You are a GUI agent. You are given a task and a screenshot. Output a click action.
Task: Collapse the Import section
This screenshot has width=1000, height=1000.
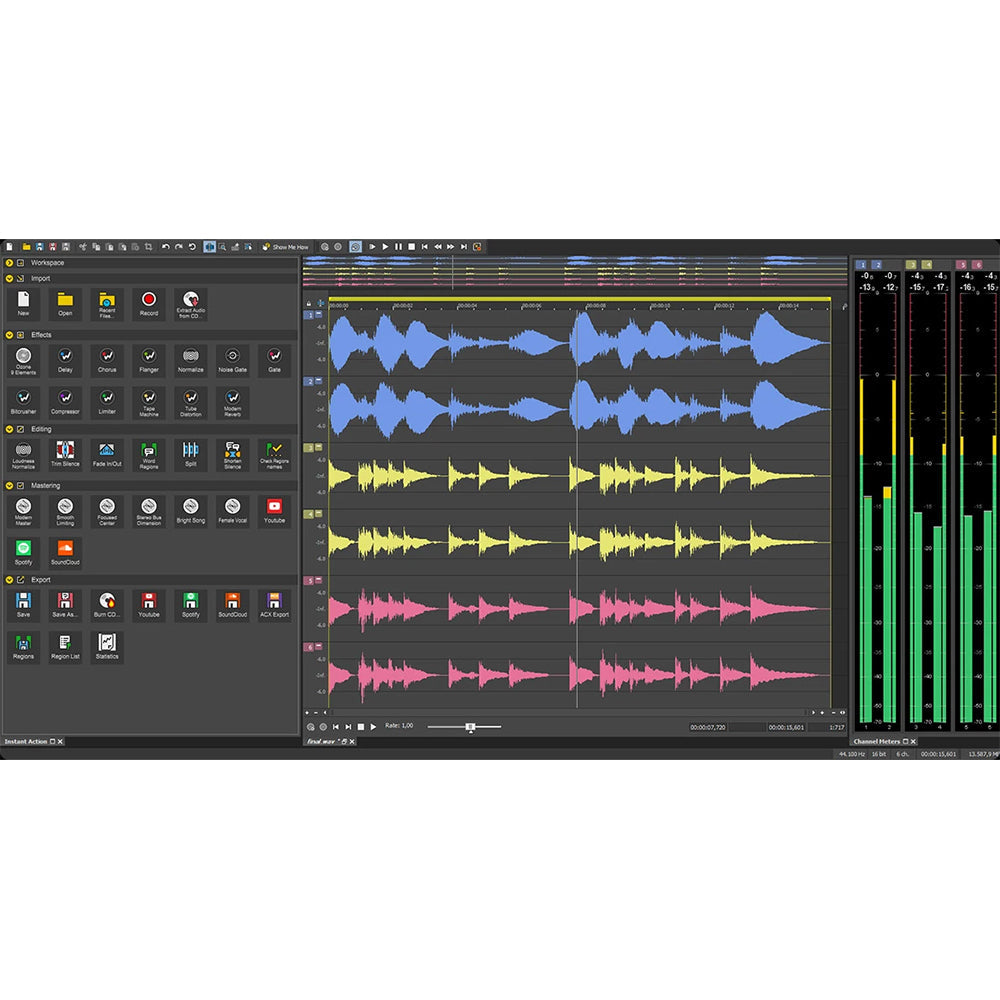(x=9, y=278)
